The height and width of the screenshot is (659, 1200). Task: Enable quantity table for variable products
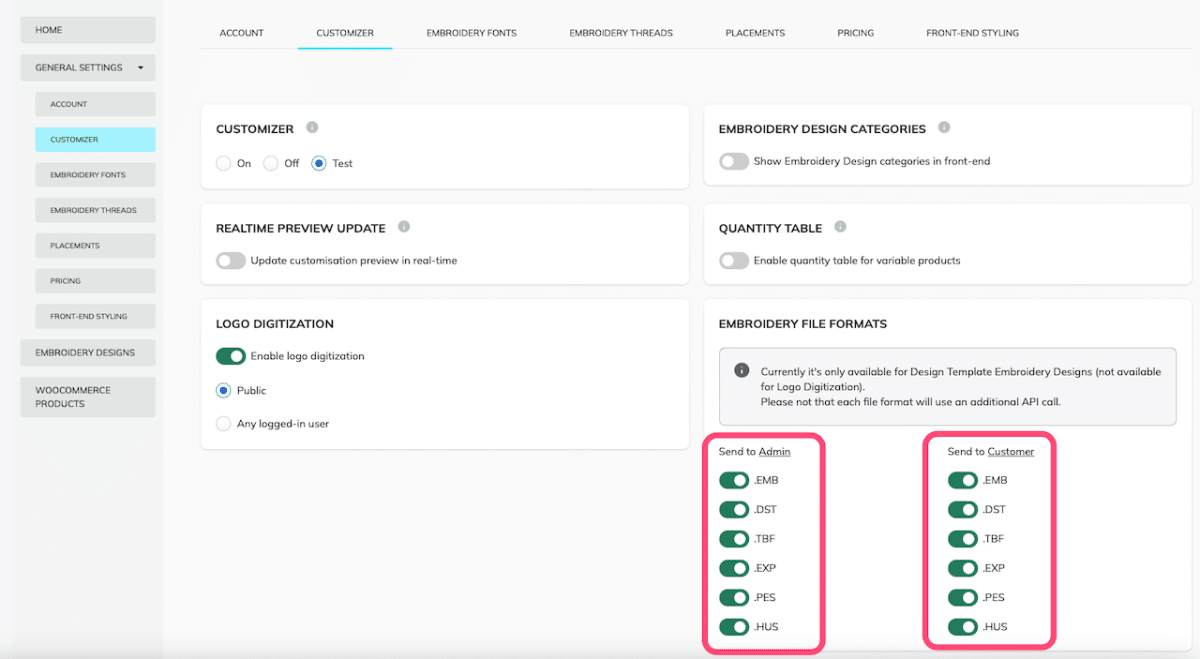point(733,260)
